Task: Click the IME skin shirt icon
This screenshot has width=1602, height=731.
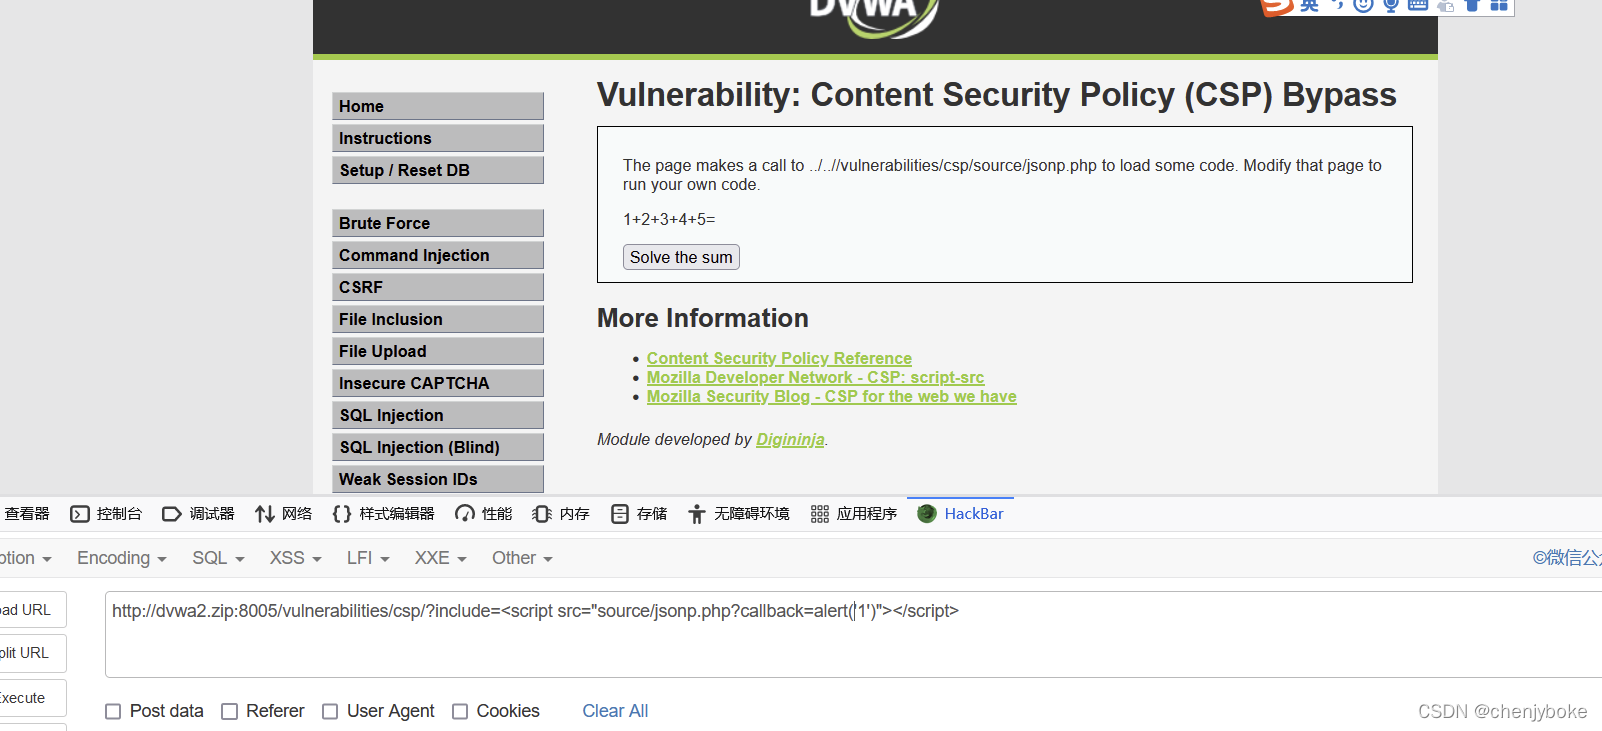Action: 1472,5
